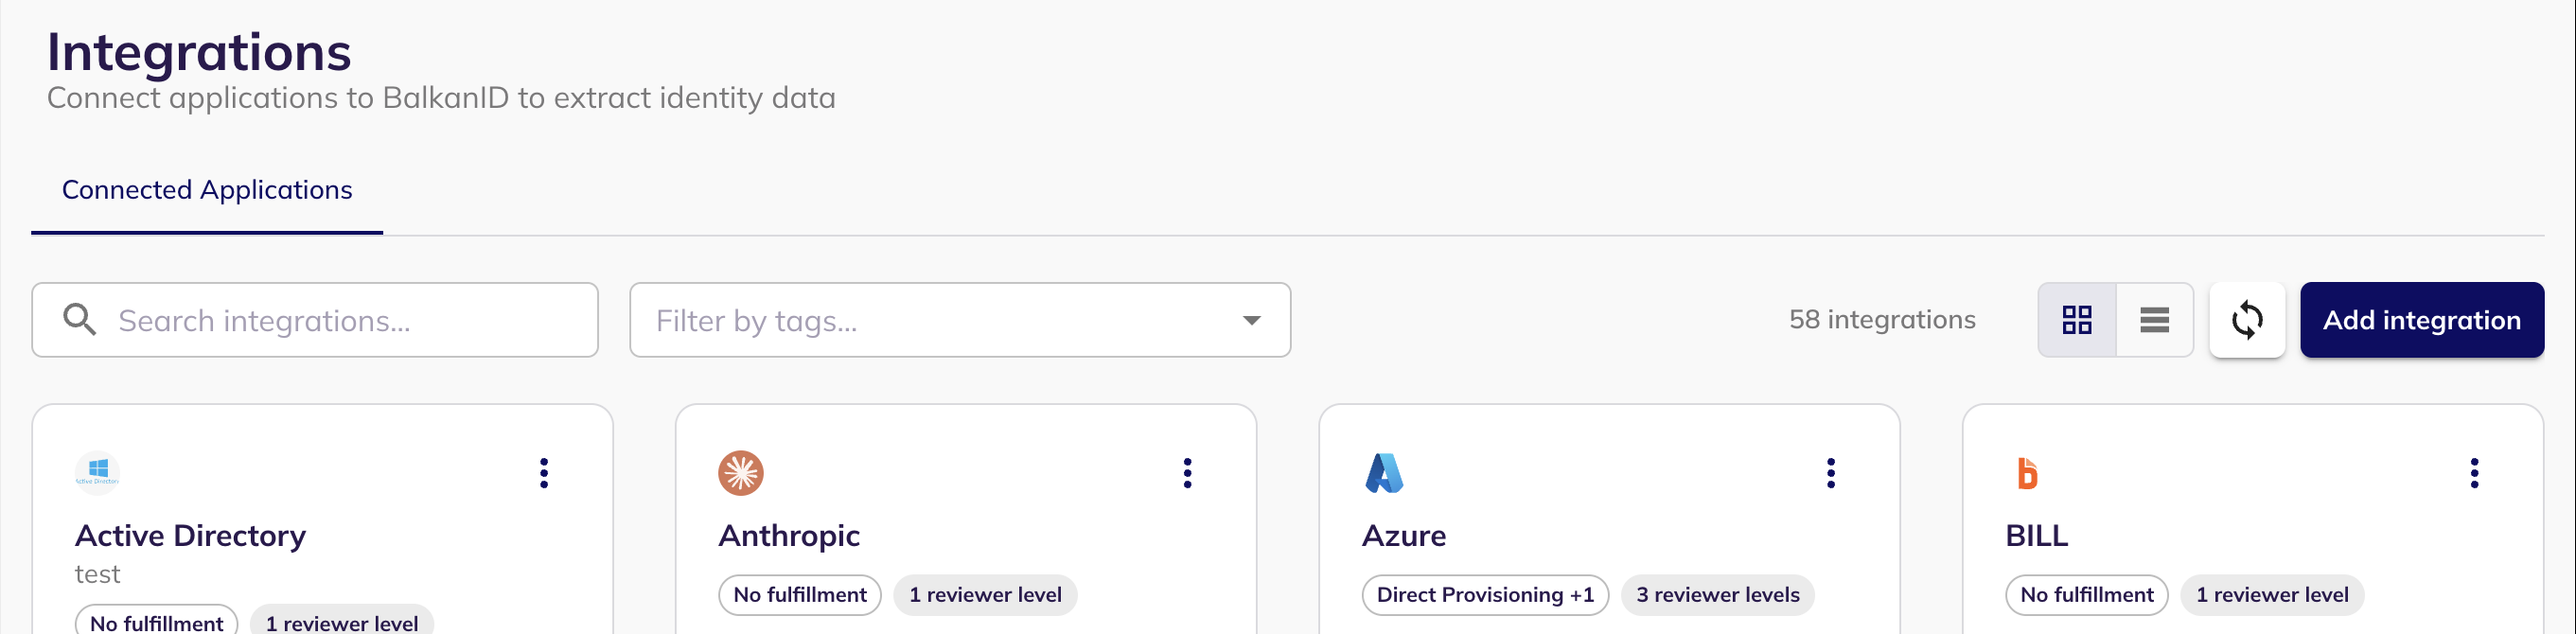Open the BILL integration
Image resolution: width=2576 pixels, height=634 pixels.
2037,536
